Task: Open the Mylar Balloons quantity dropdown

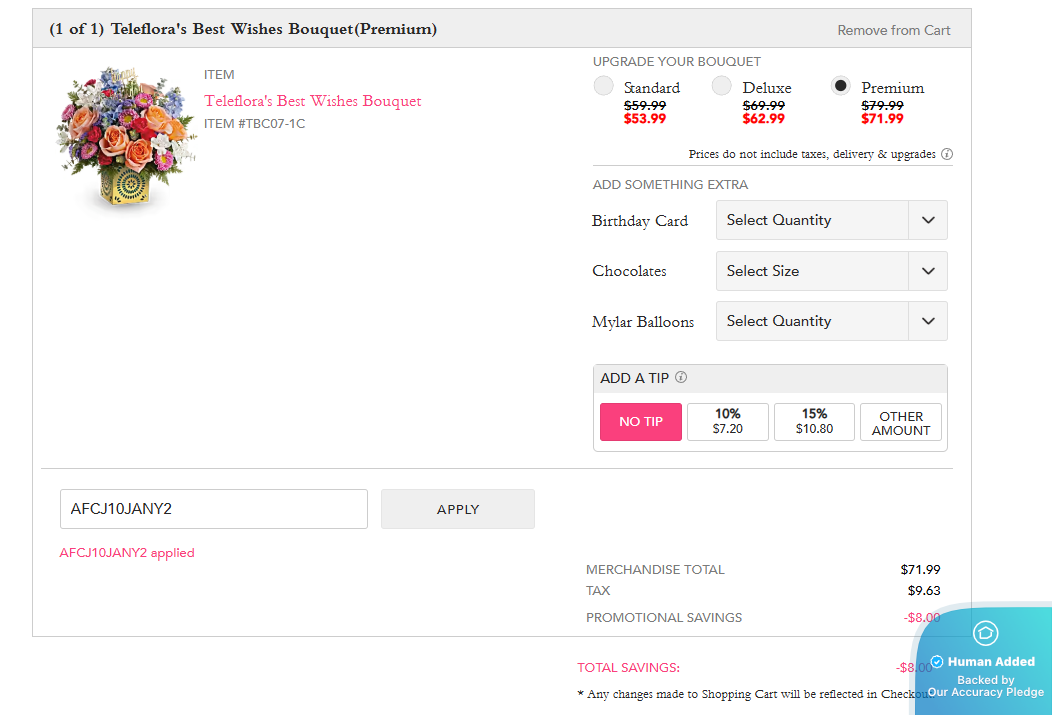Action: click(831, 321)
